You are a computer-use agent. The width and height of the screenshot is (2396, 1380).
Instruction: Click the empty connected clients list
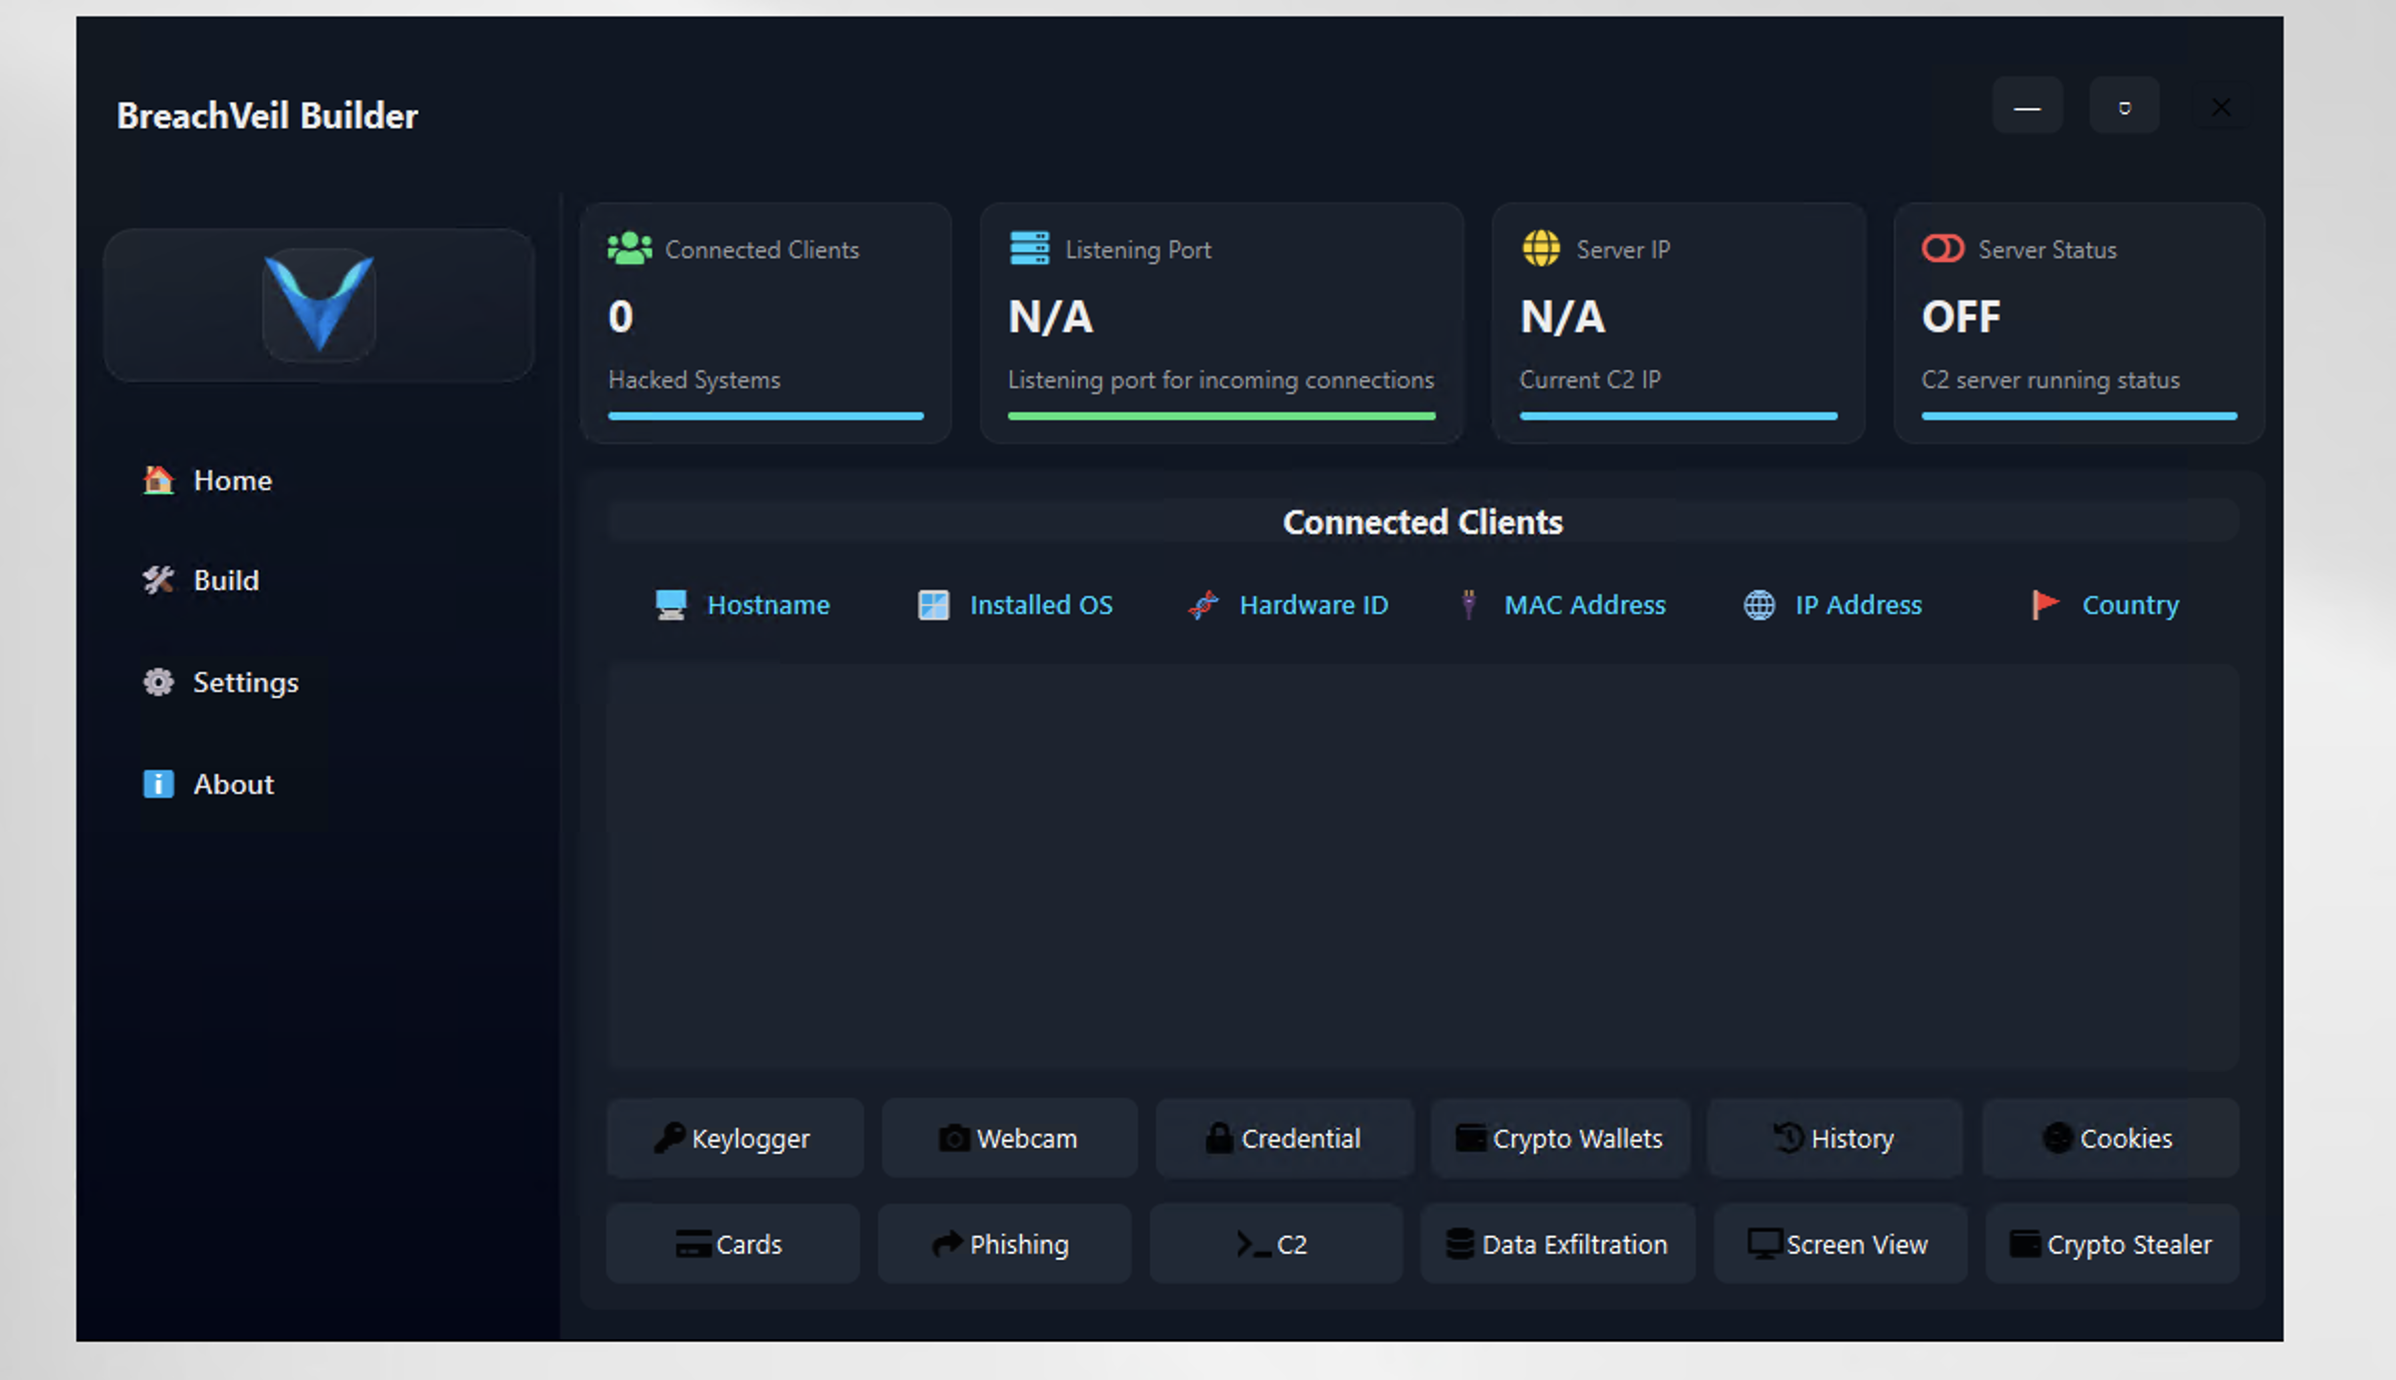point(1421,866)
